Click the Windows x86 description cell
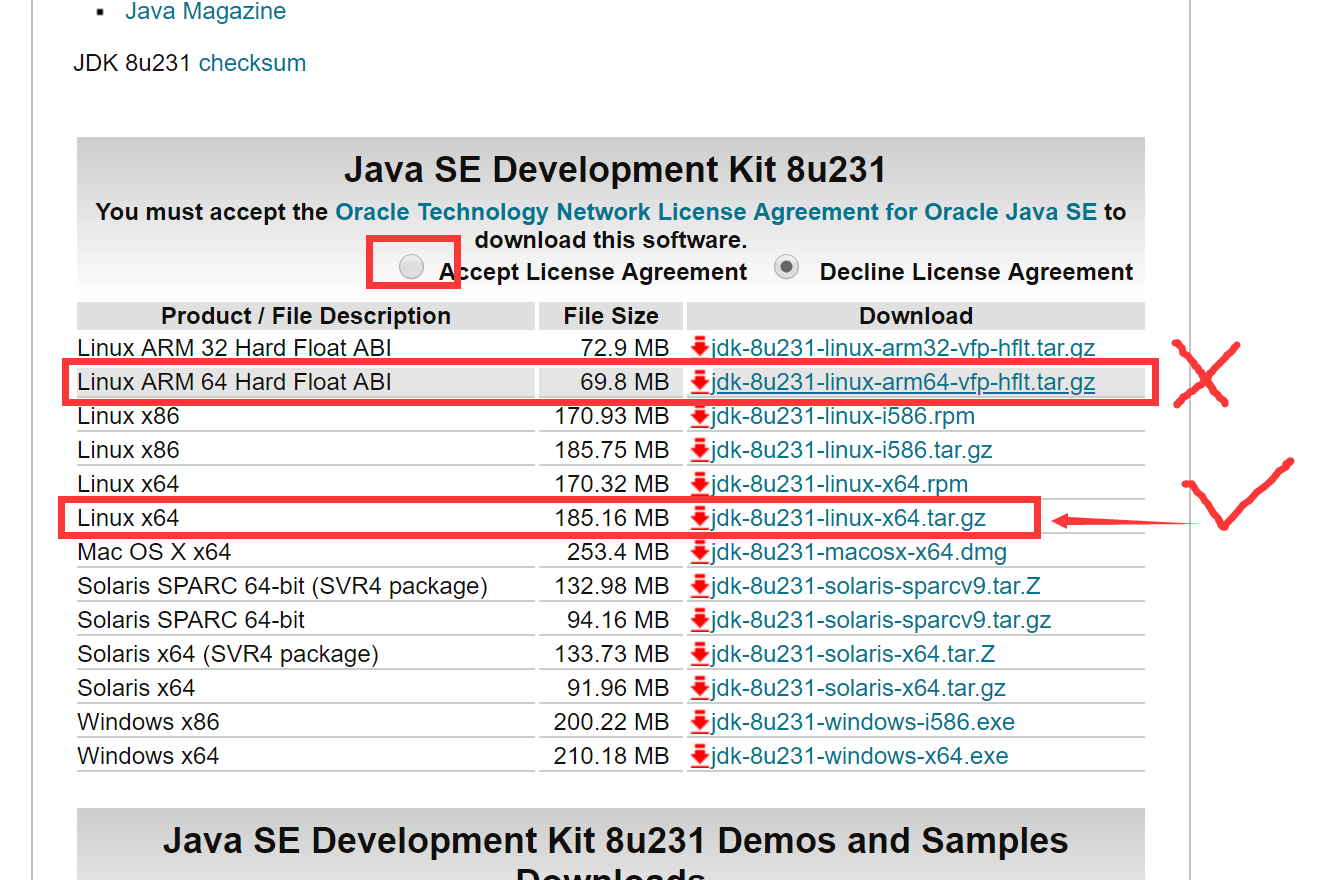 click(x=305, y=722)
